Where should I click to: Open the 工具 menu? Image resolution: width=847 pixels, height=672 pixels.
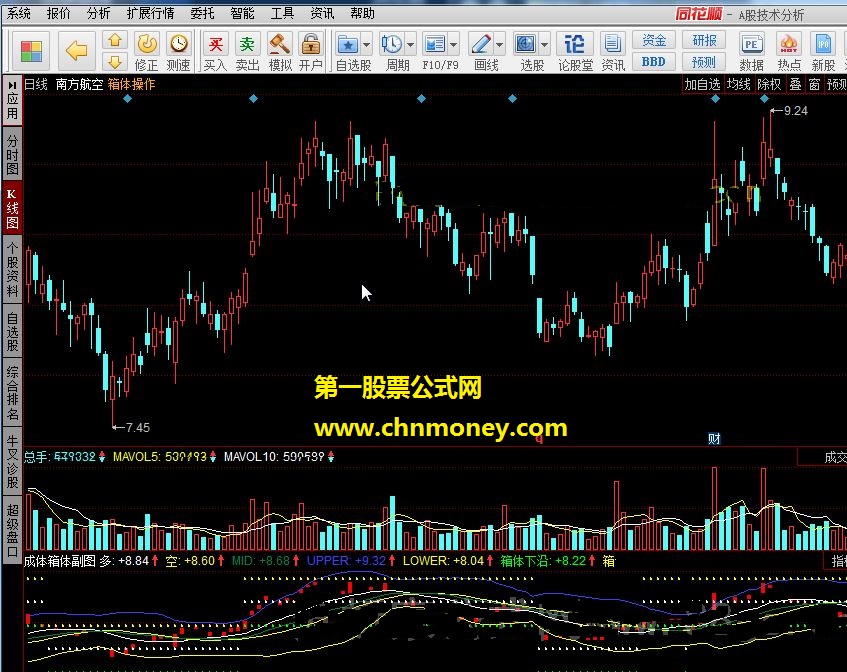click(282, 13)
